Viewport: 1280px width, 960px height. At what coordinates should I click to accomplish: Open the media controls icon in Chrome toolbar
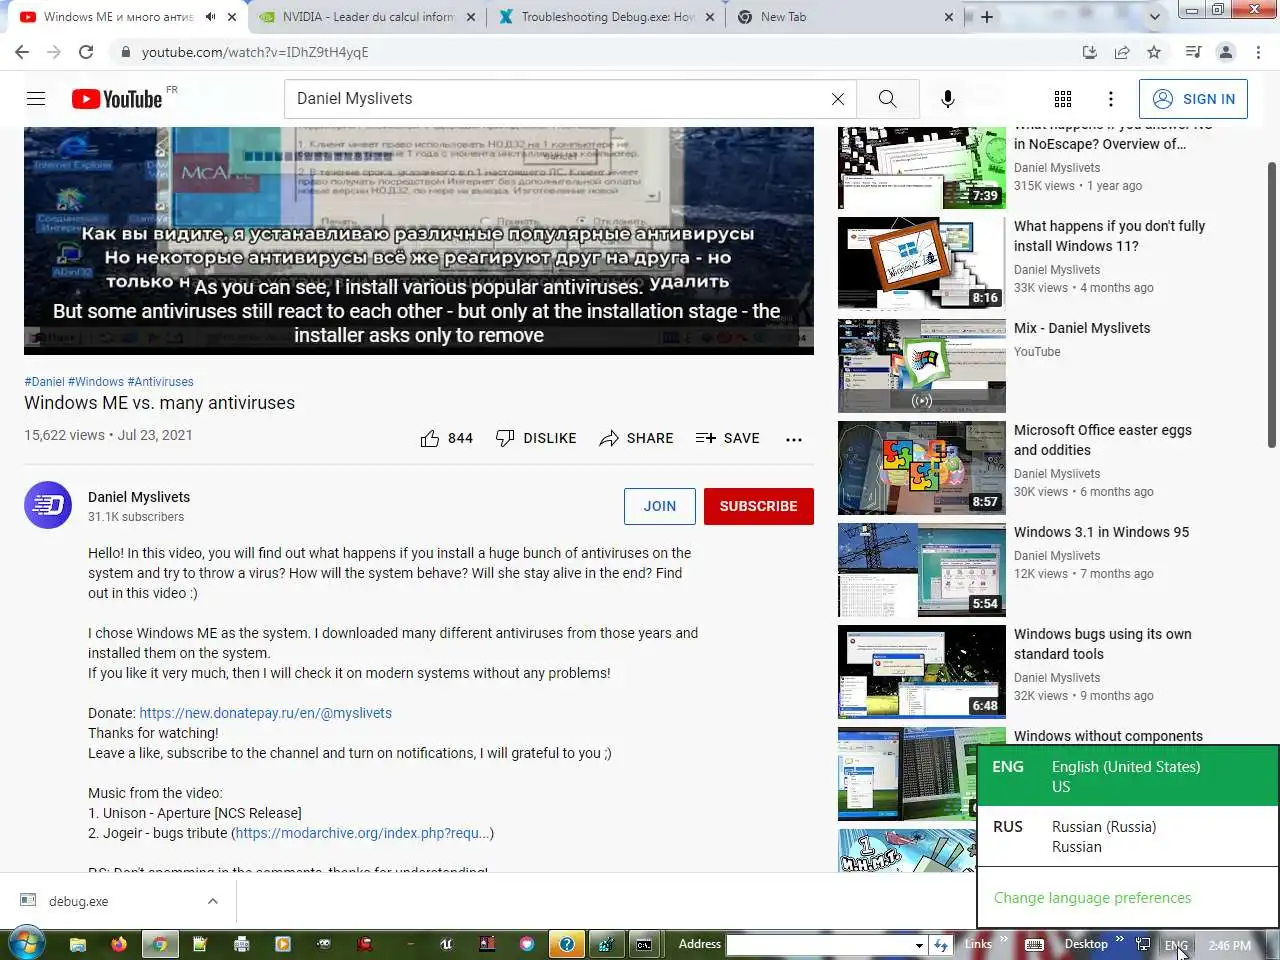[x=1193, y=52]
